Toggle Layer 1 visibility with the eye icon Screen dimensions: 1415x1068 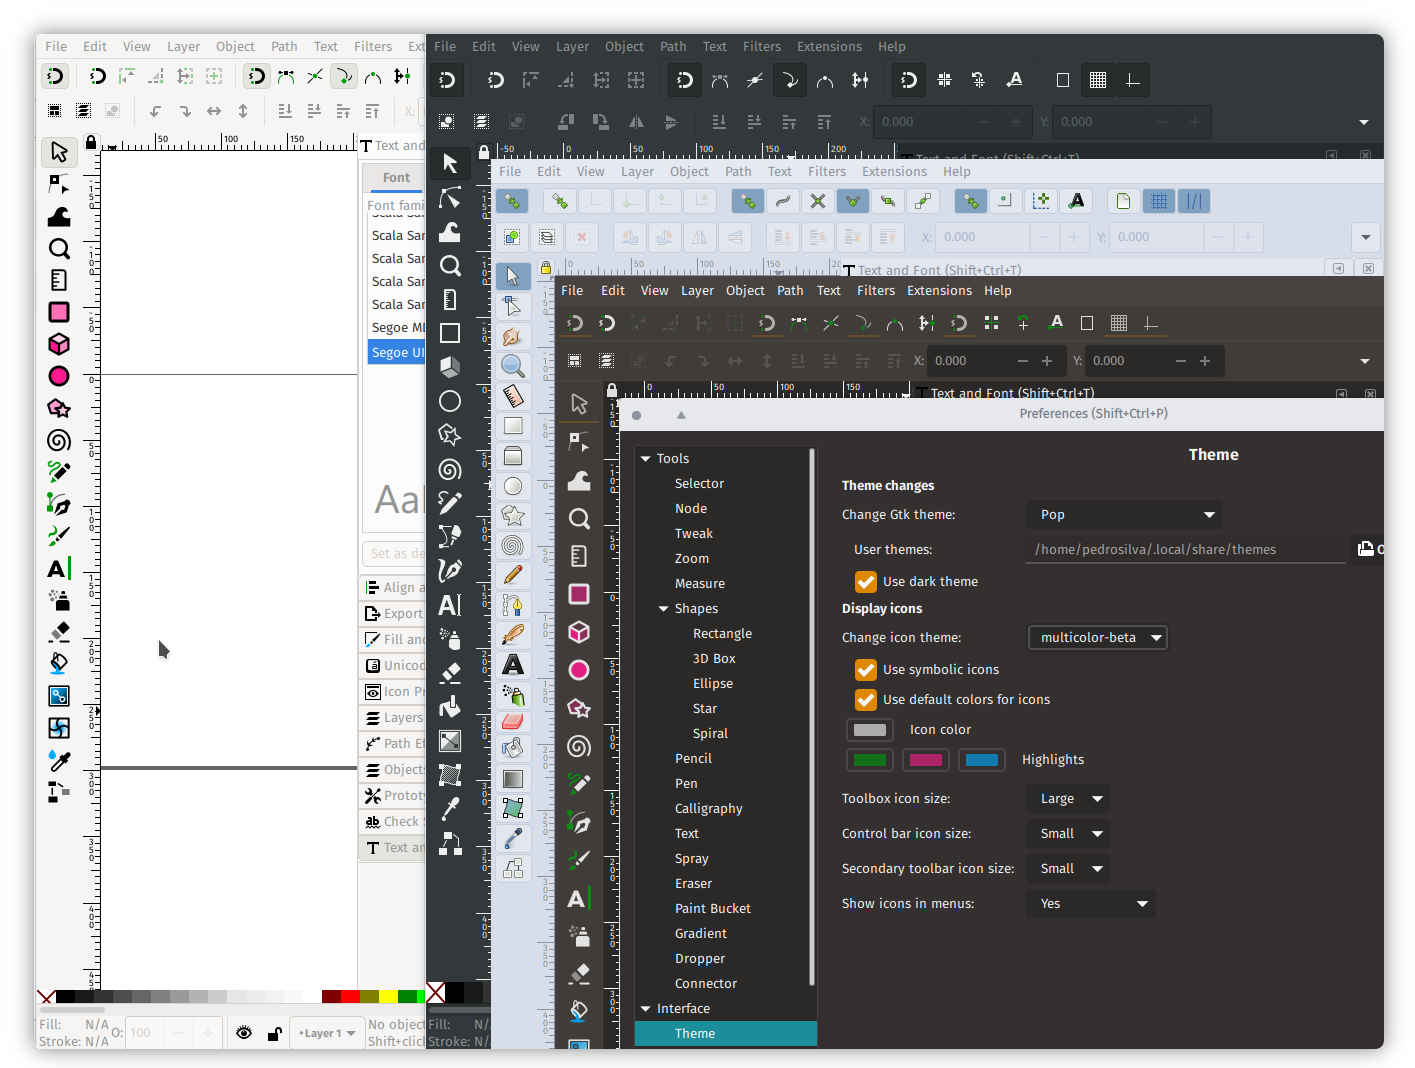coord(244,1033)
